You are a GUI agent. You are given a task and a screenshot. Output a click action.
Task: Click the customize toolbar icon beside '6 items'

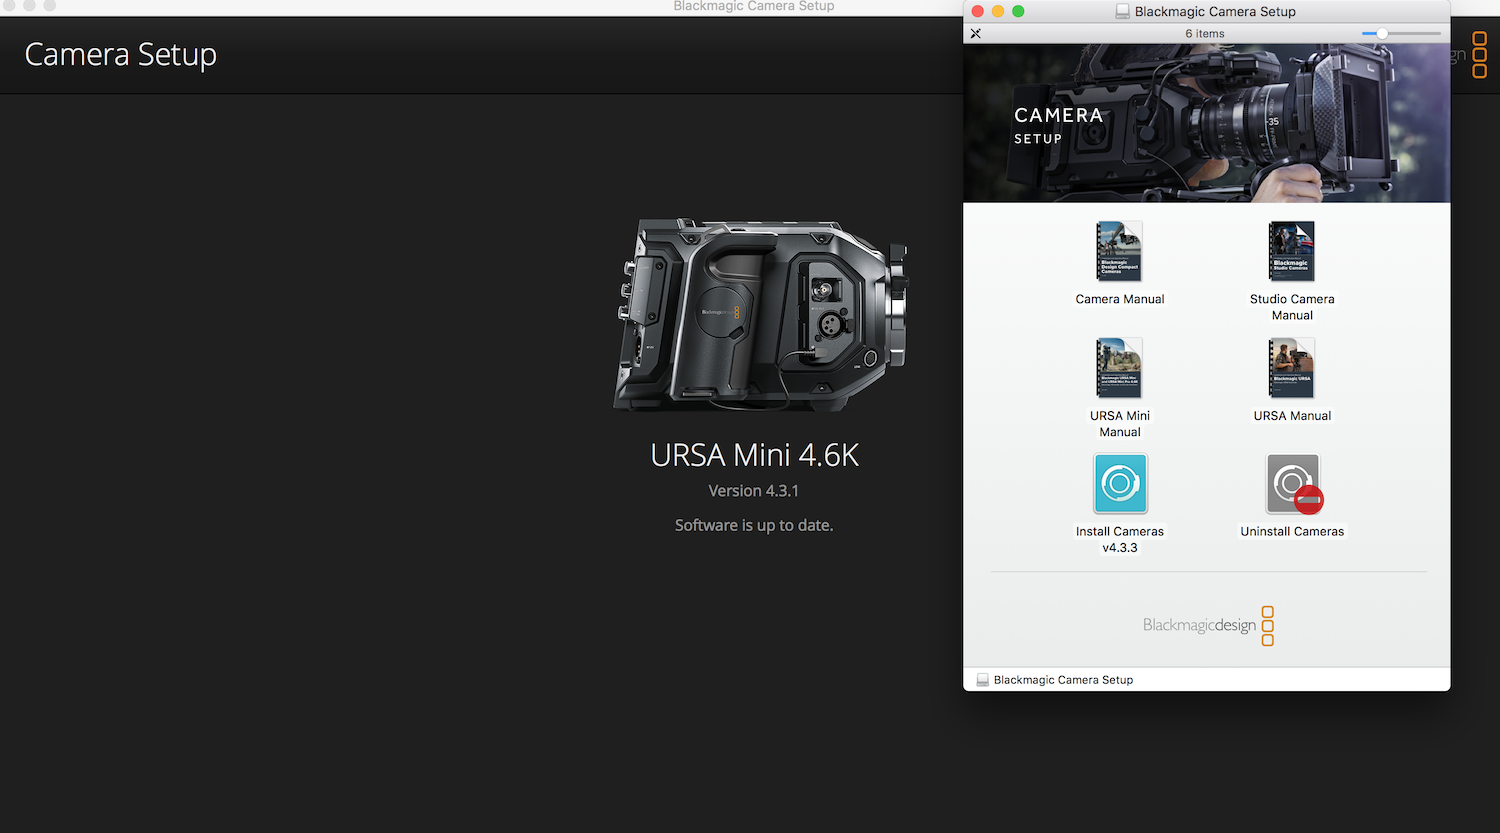976,34
